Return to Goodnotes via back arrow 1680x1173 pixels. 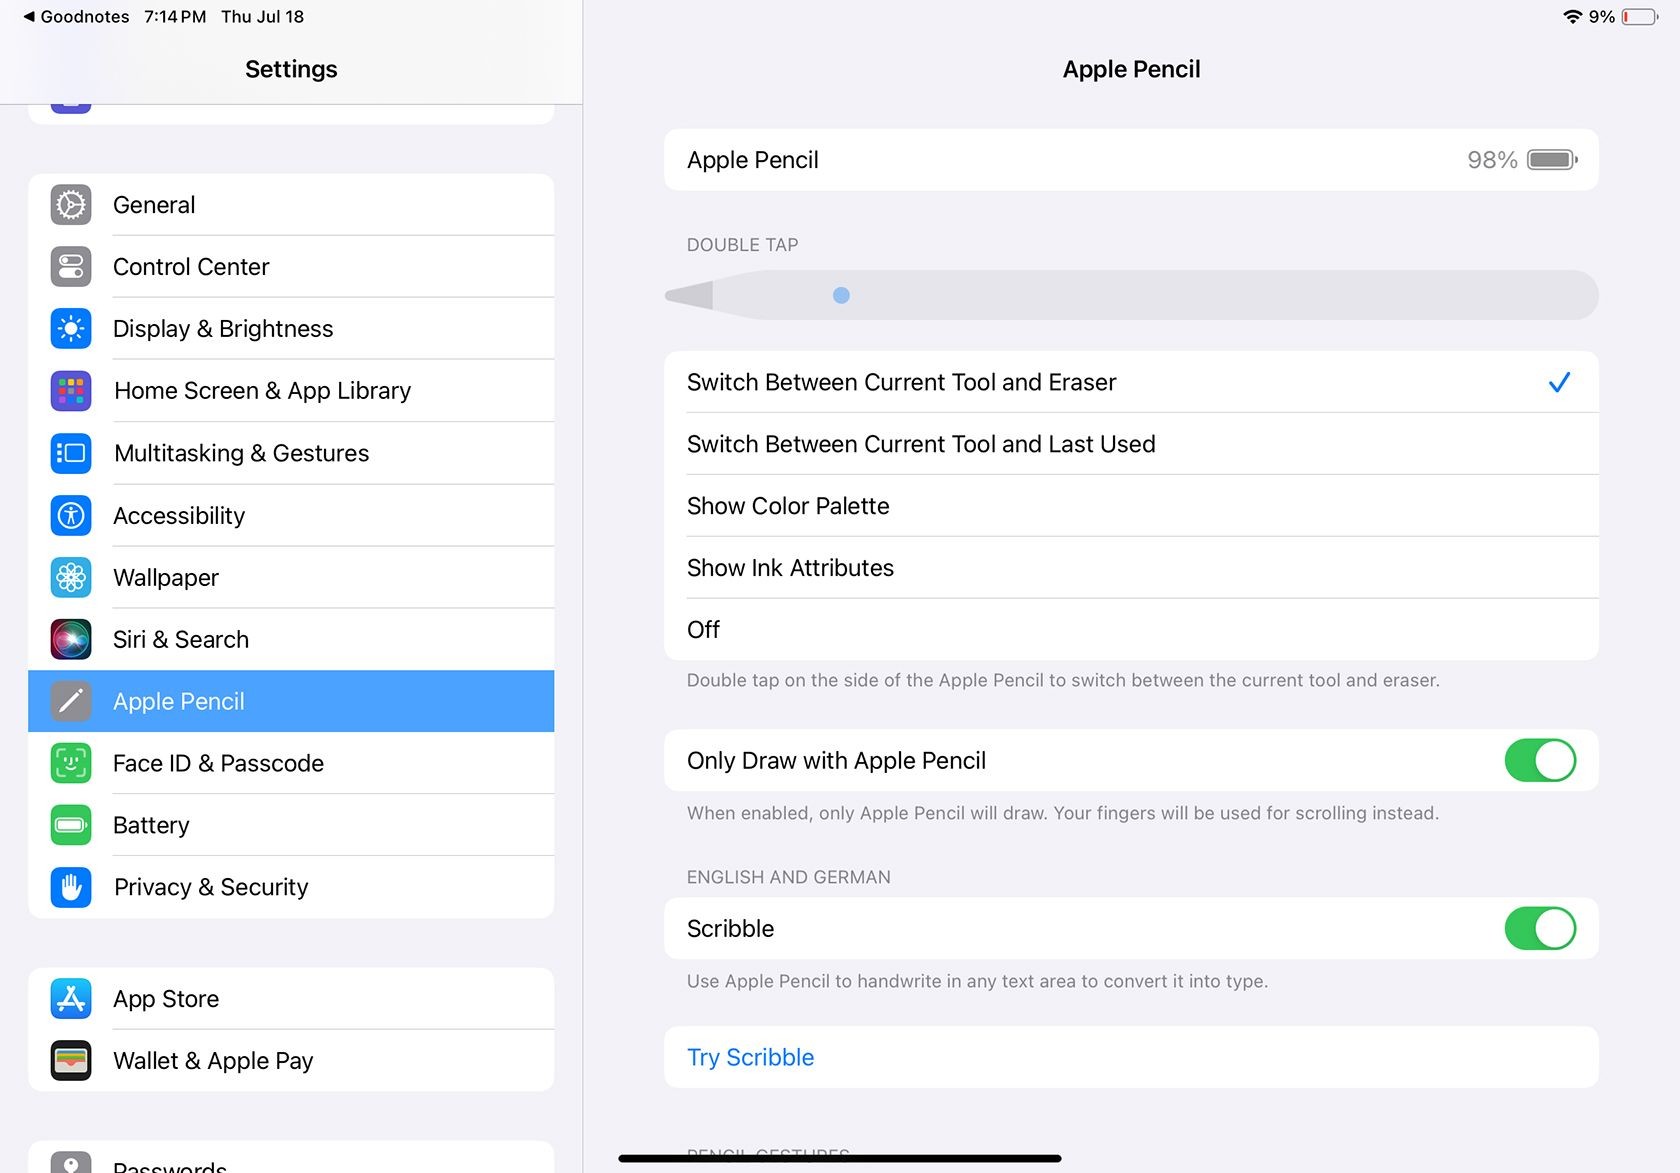[x=76, y=17]
